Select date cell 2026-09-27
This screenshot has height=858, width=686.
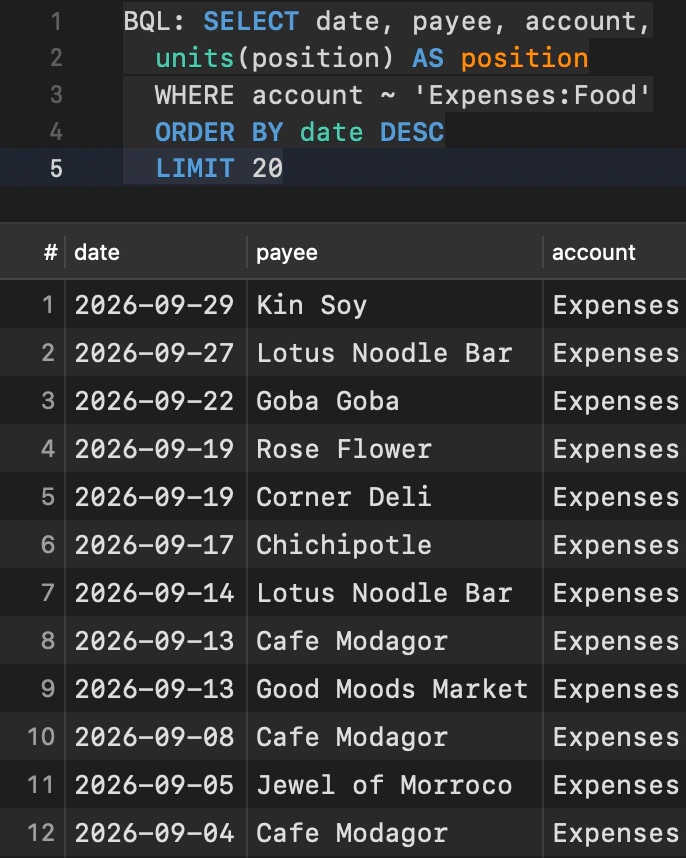(154, 353)
